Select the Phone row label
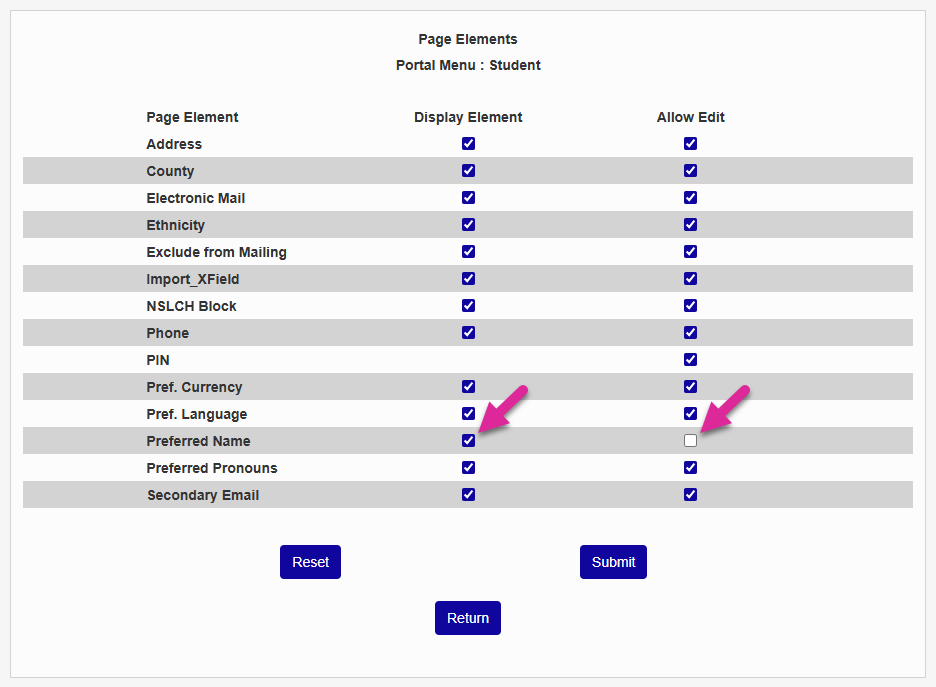This screenshot has width=936, height=687. 168,333
